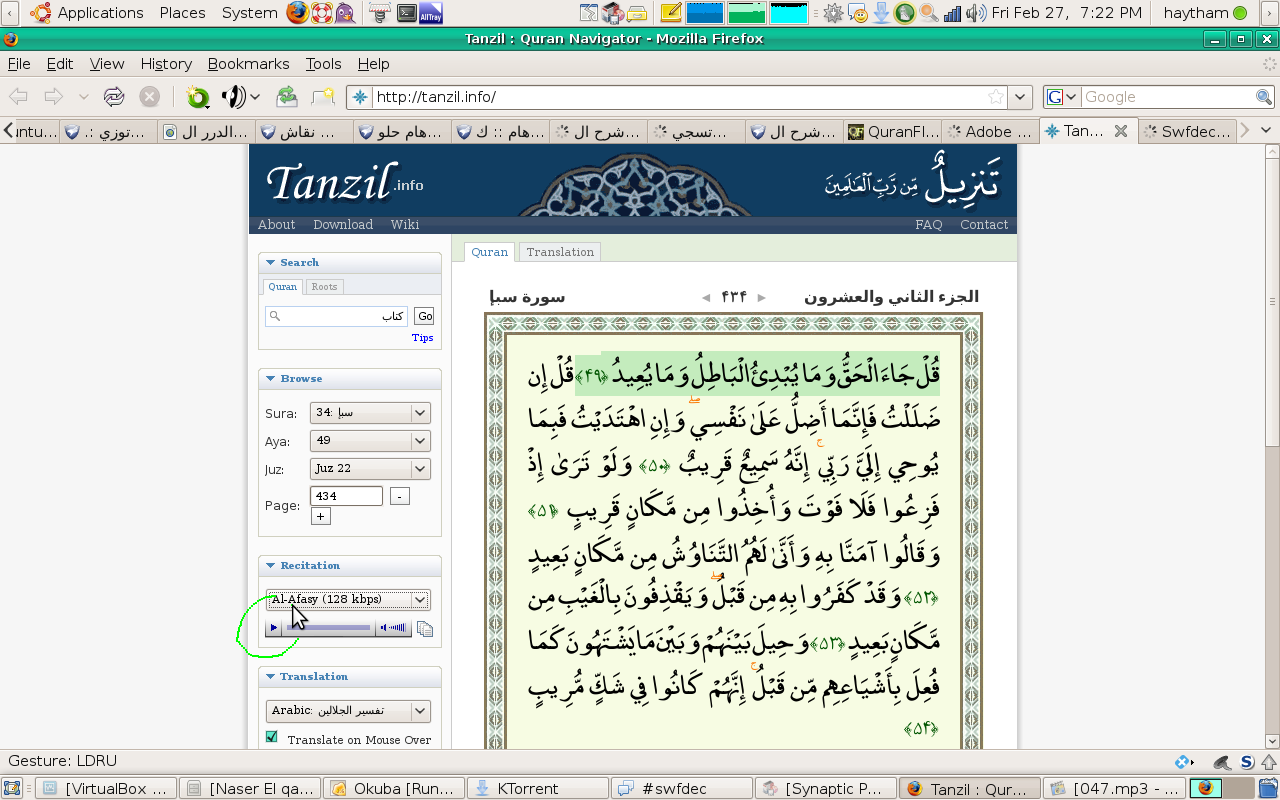This screenshot has height=800, width=1280.
Task: Switch to the Translation tab
Action: coord(560,252)
